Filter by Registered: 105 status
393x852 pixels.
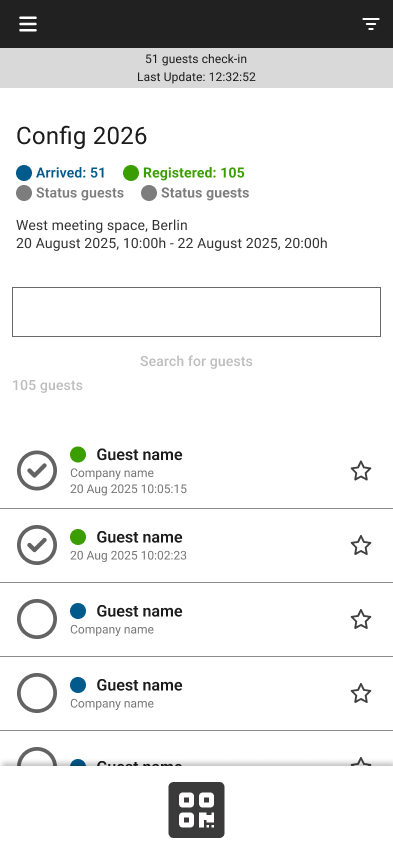coord(184,173)
